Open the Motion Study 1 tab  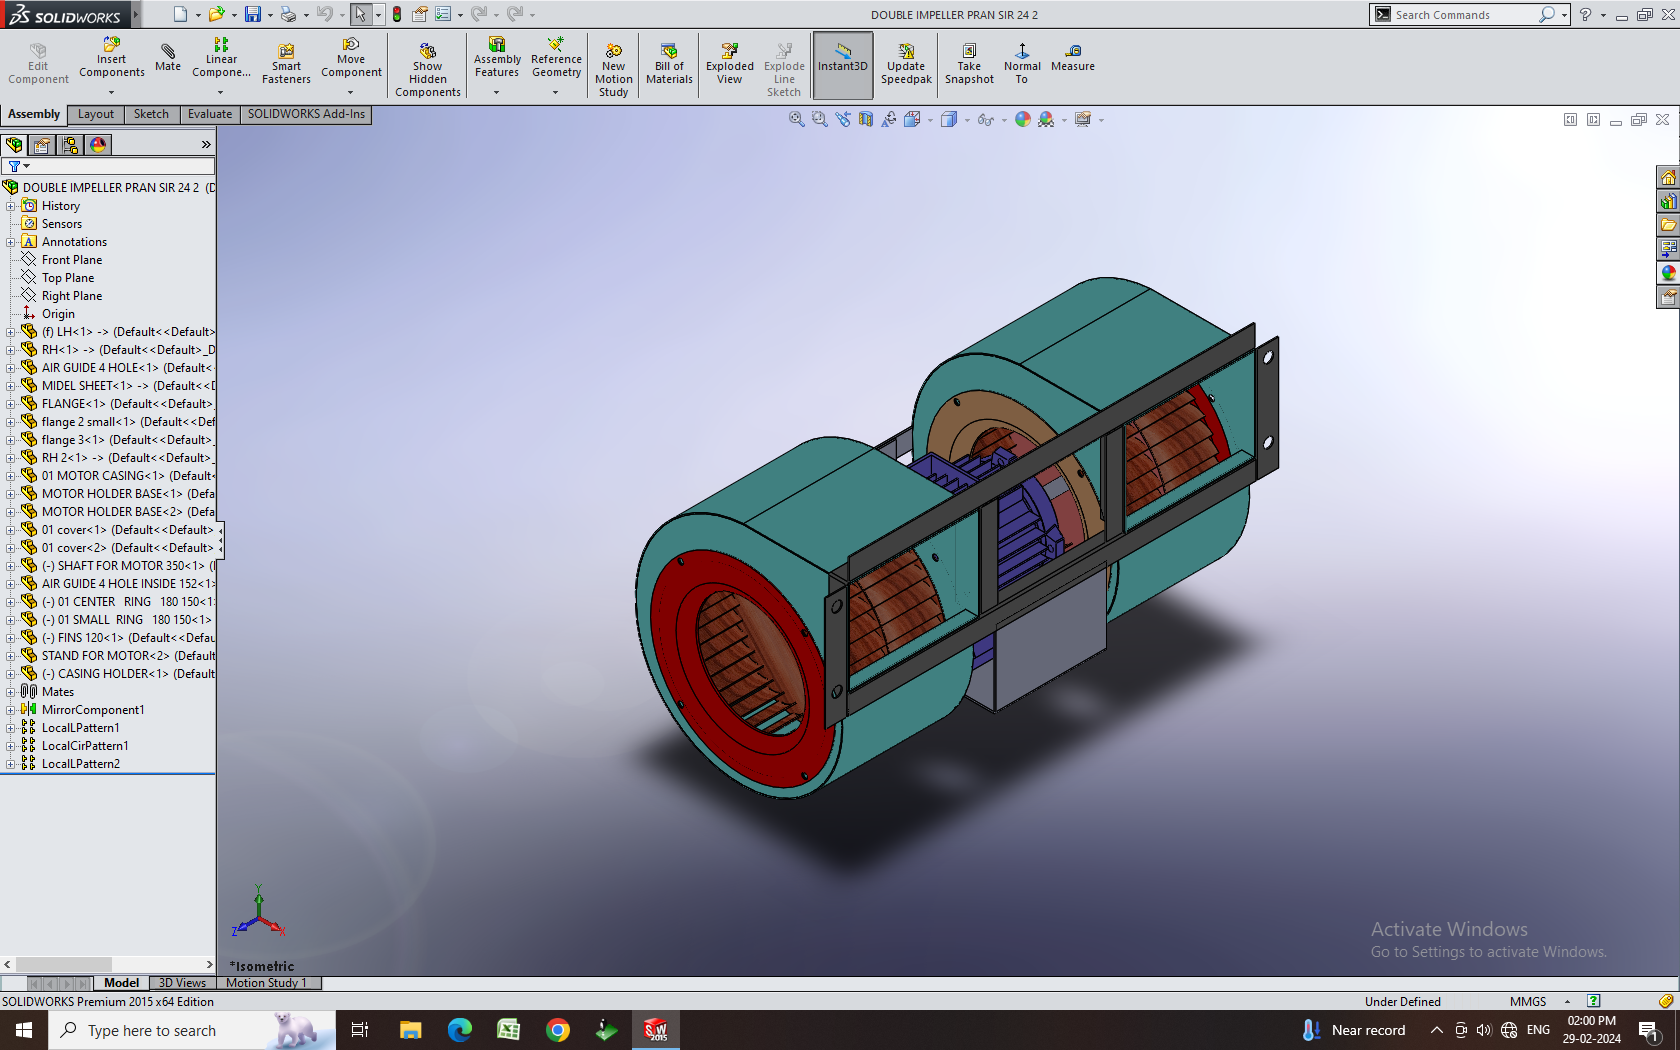pyautogui.click(x=266, y=983)
